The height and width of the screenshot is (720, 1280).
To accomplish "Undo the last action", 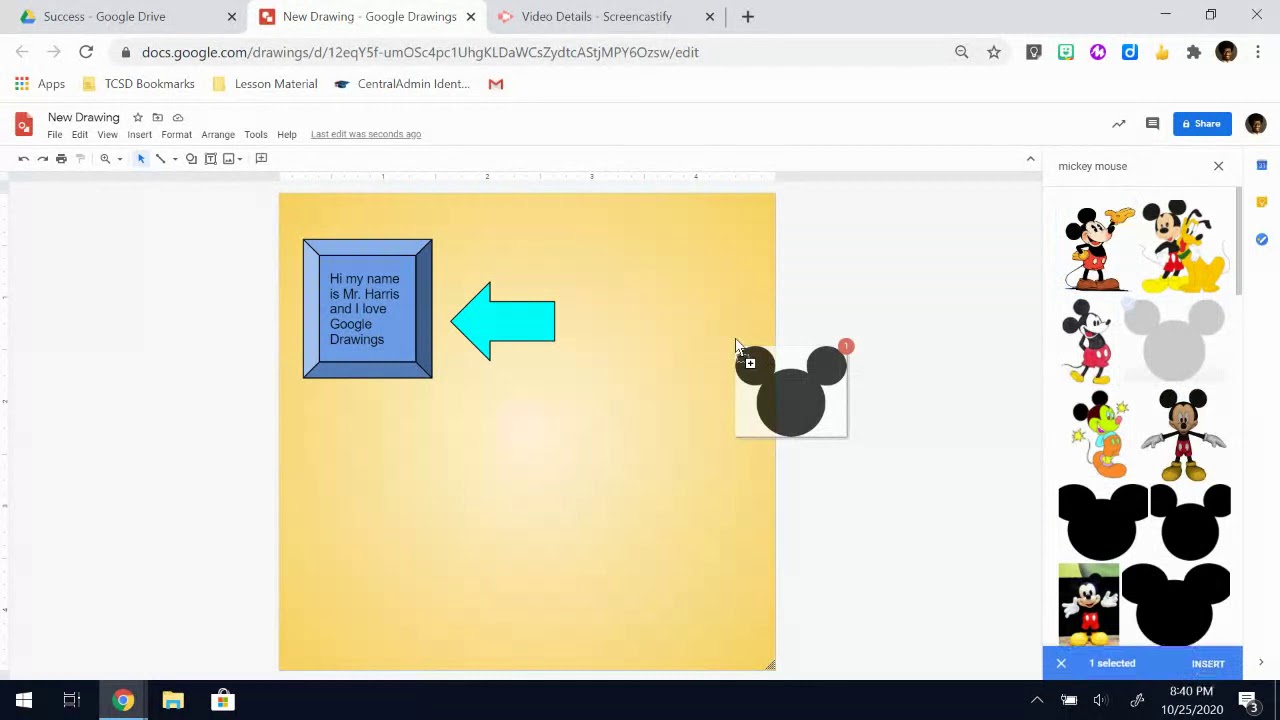I will pos(24,159).
